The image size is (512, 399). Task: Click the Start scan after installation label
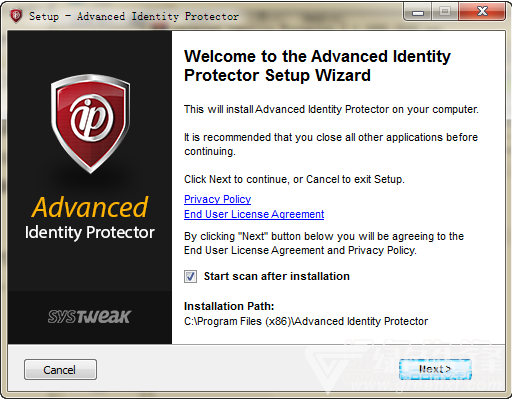tap(277, 276)
